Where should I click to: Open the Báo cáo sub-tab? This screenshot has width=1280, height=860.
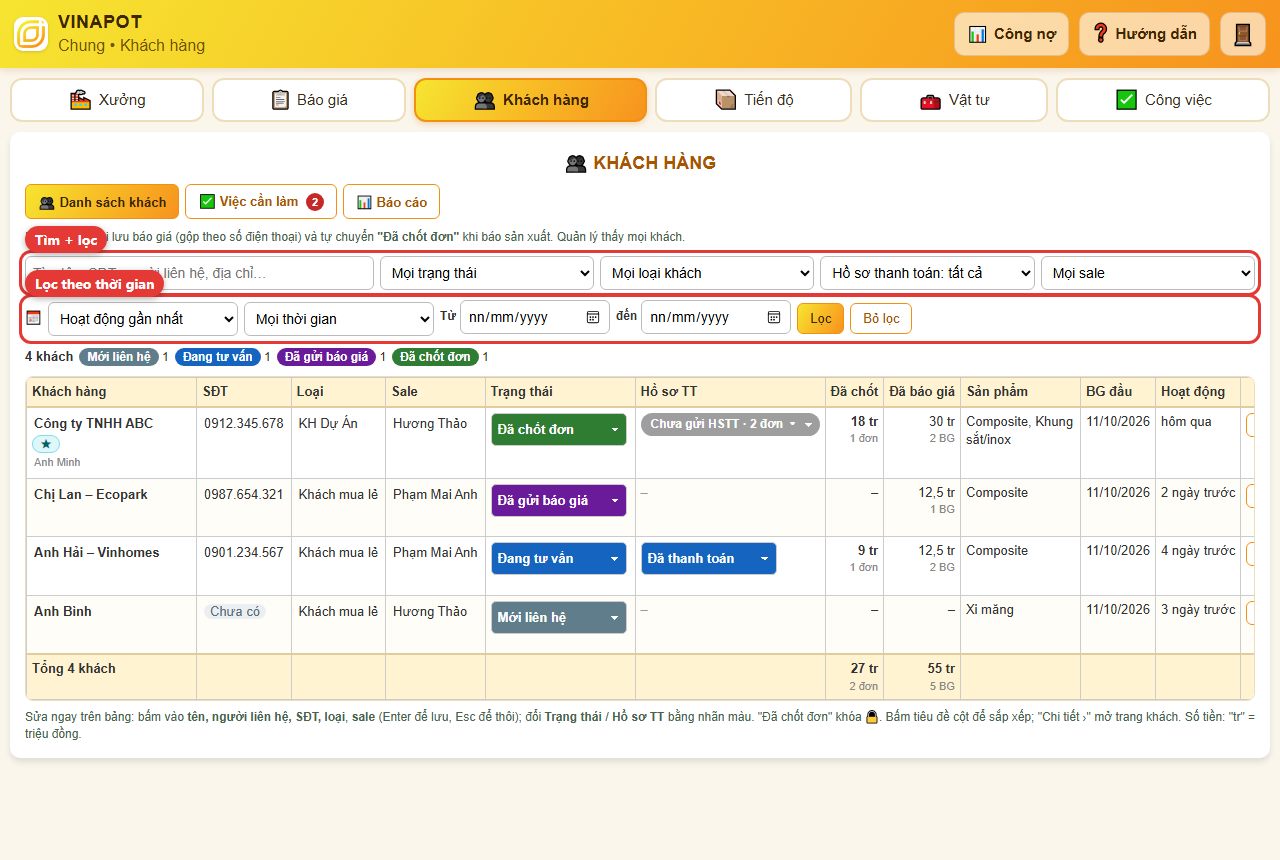point(391,202)
